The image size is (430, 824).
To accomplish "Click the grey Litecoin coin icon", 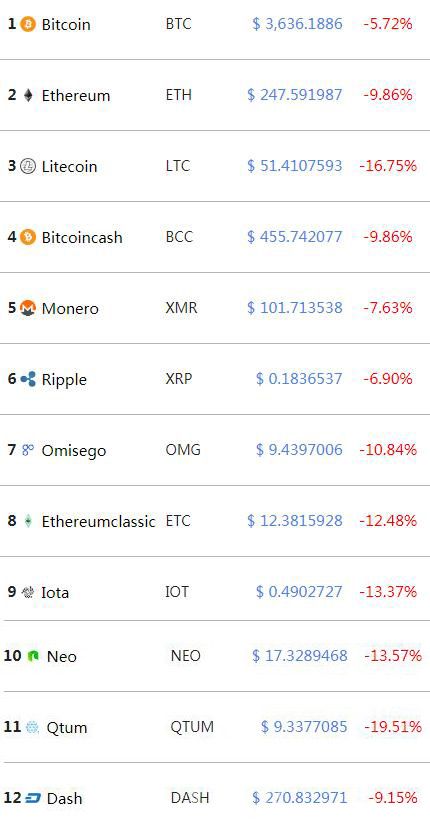I will point(28,166).
